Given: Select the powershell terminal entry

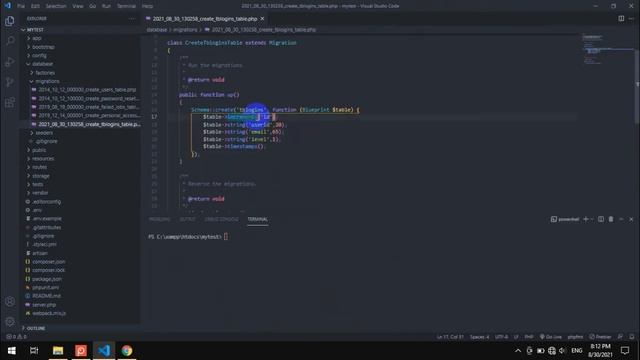Looking at the screenshot, I should 565,219.
